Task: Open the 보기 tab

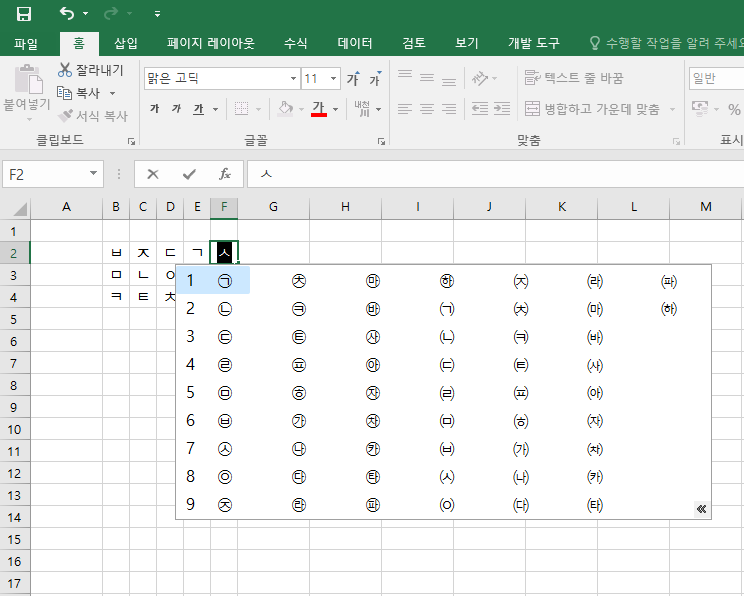Action: [467, 44]
